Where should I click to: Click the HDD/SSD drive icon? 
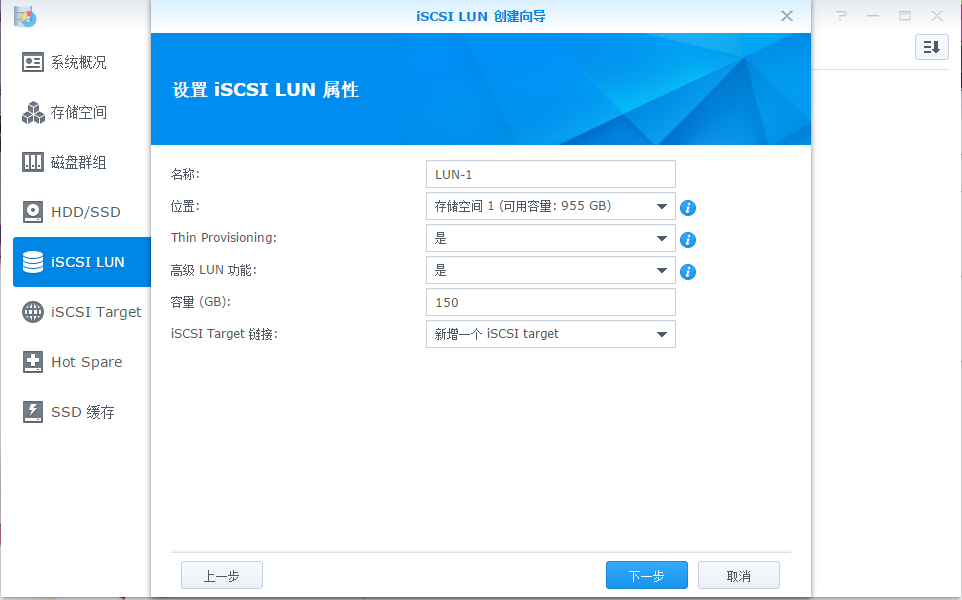point(33,212)
